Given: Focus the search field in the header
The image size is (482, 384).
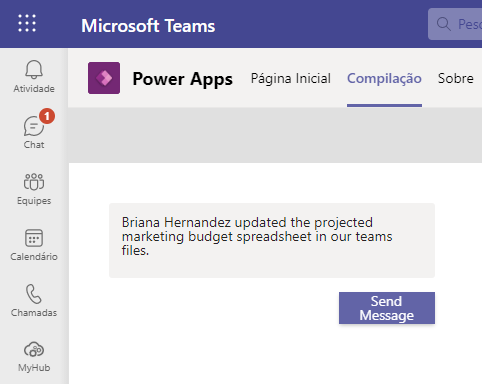Looking at the screenshot, I should (455, 24).
